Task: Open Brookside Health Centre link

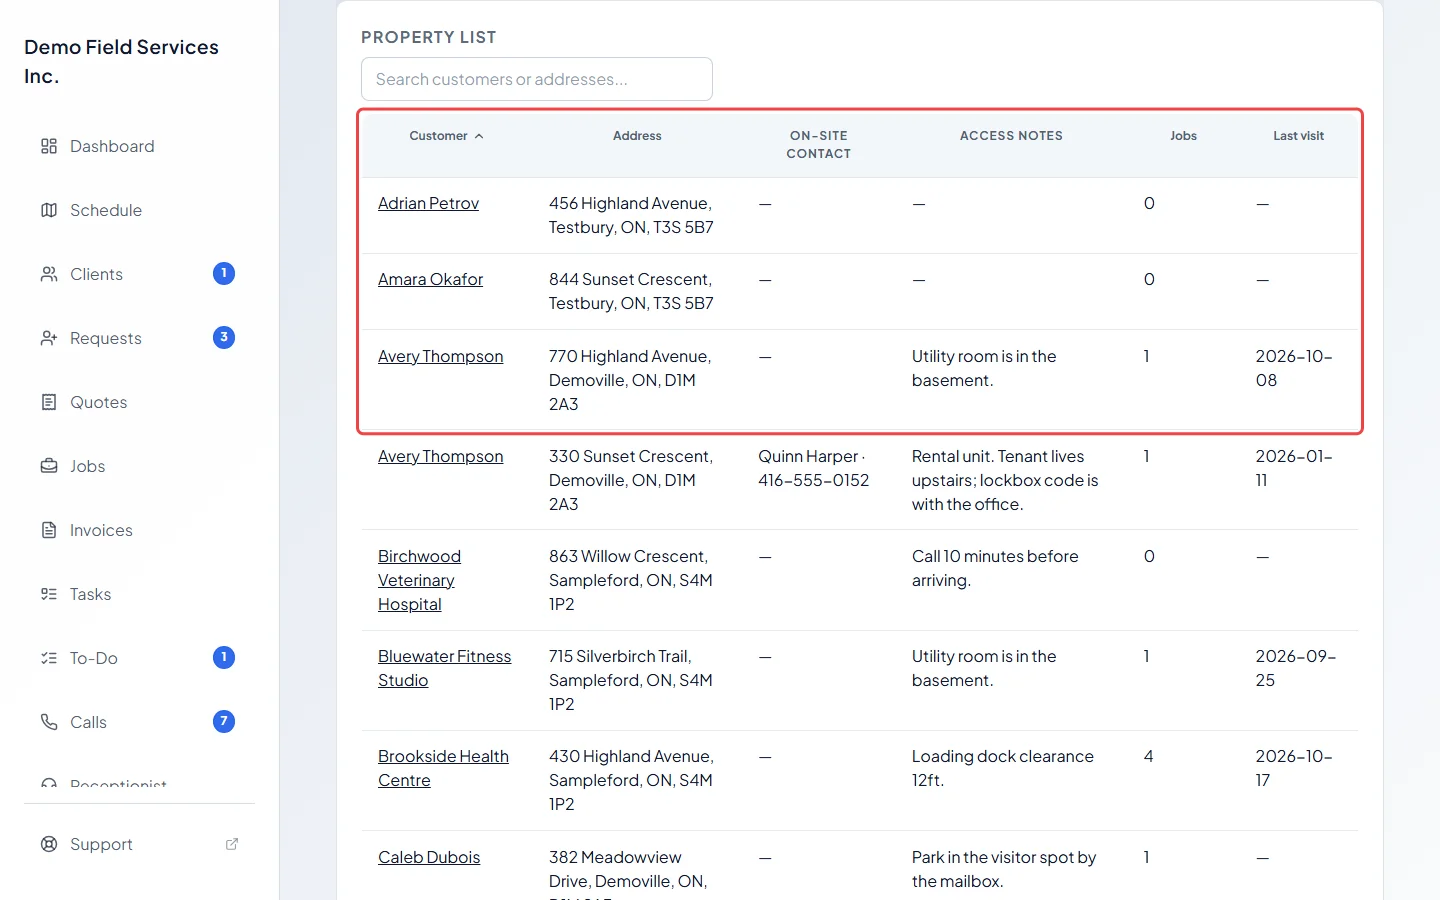Action: click(443, 768)
